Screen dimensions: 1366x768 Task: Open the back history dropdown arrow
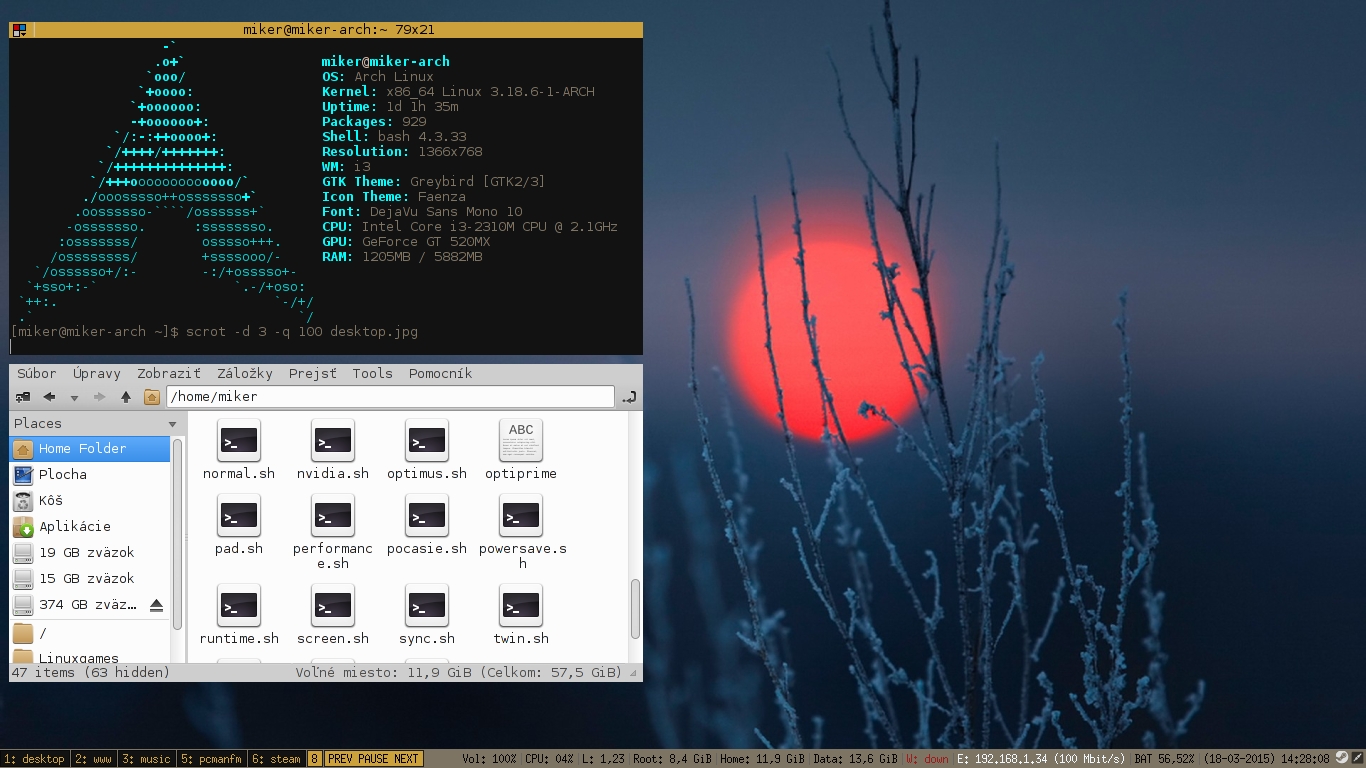pos(73,397)
